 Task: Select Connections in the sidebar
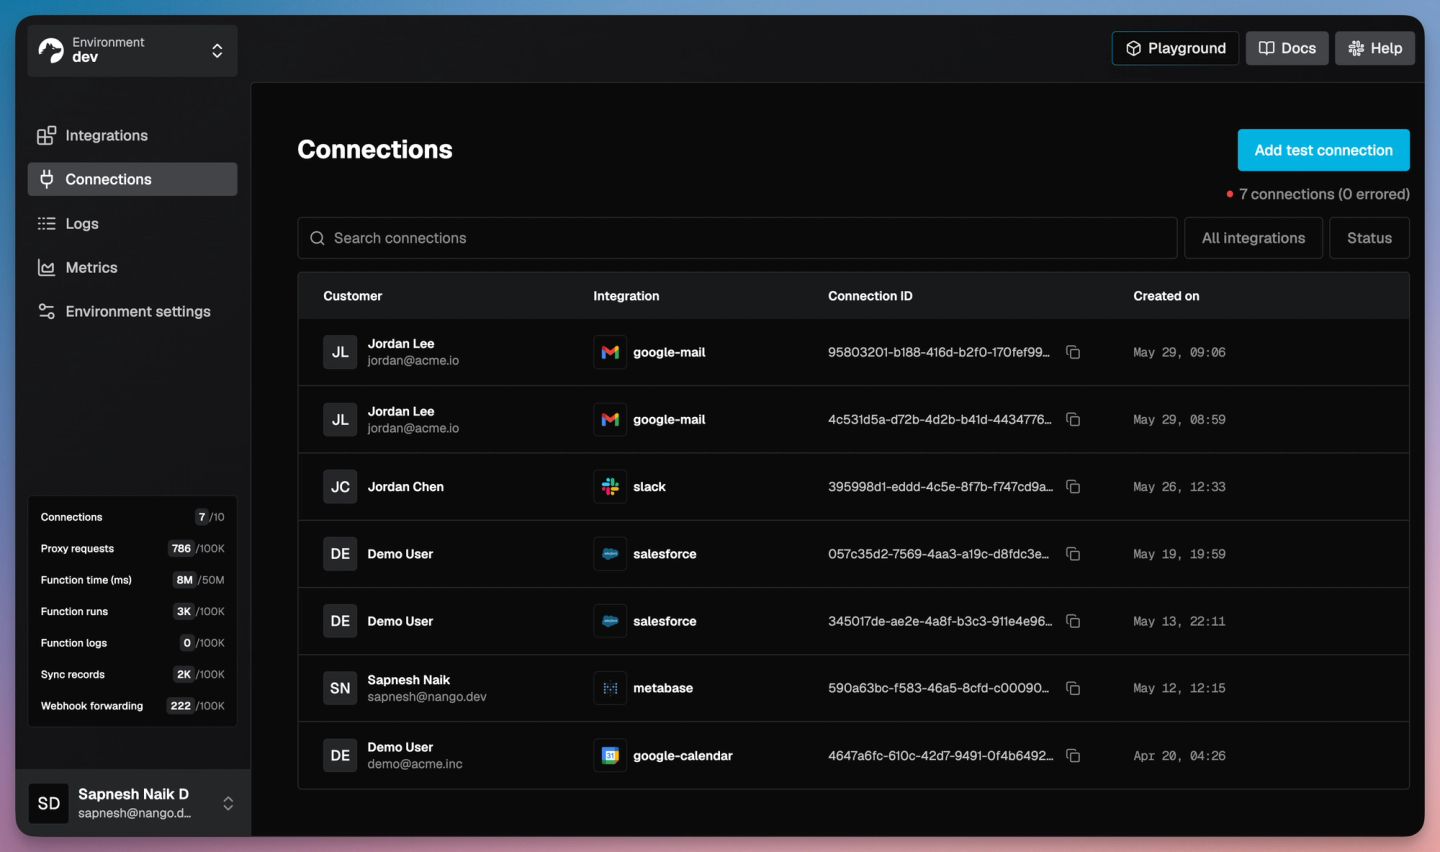coord(132,179)
